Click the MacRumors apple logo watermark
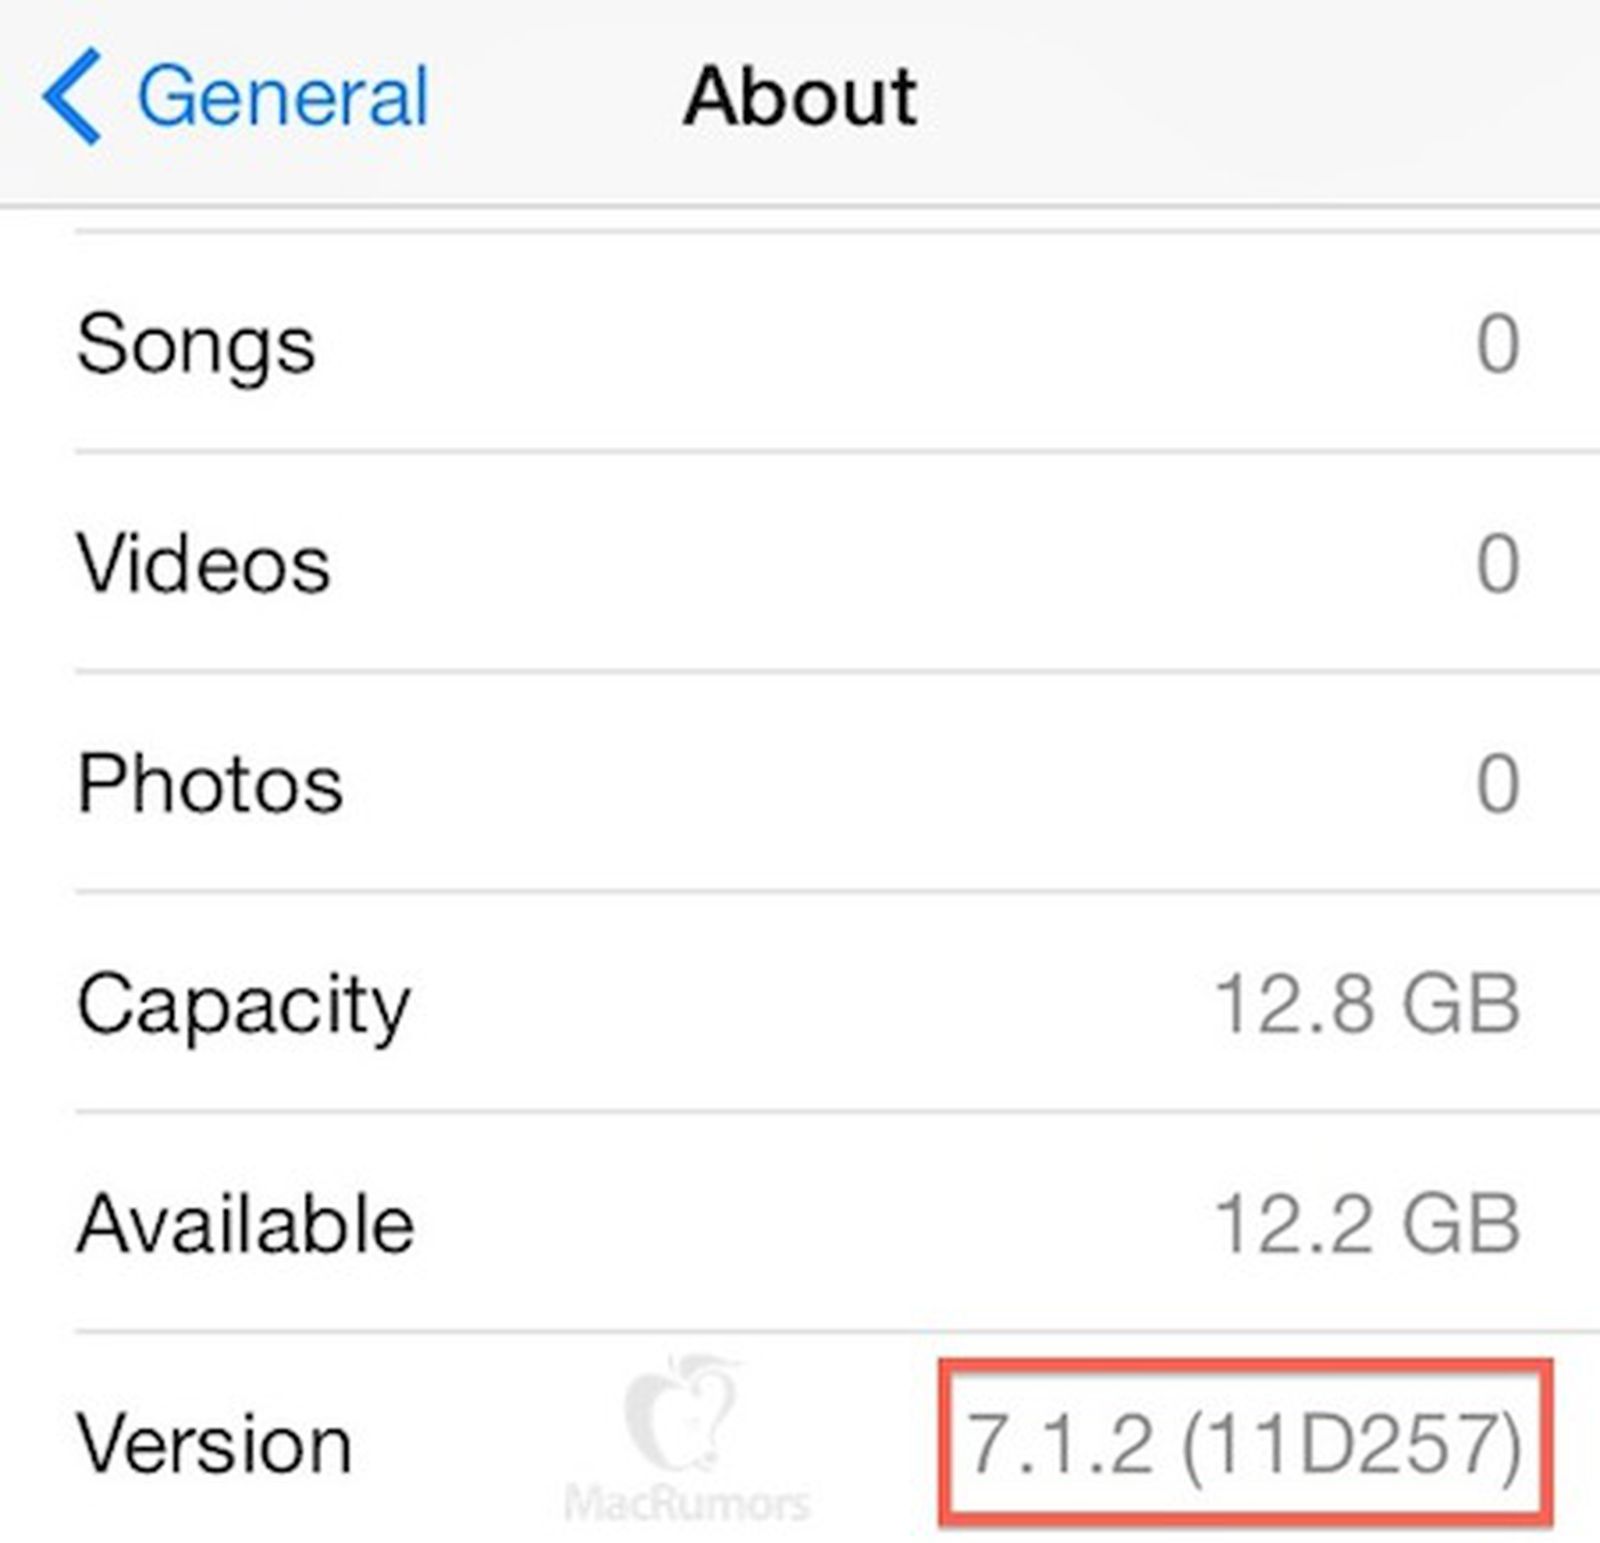1600x1543 pixels. (682, 1412)
